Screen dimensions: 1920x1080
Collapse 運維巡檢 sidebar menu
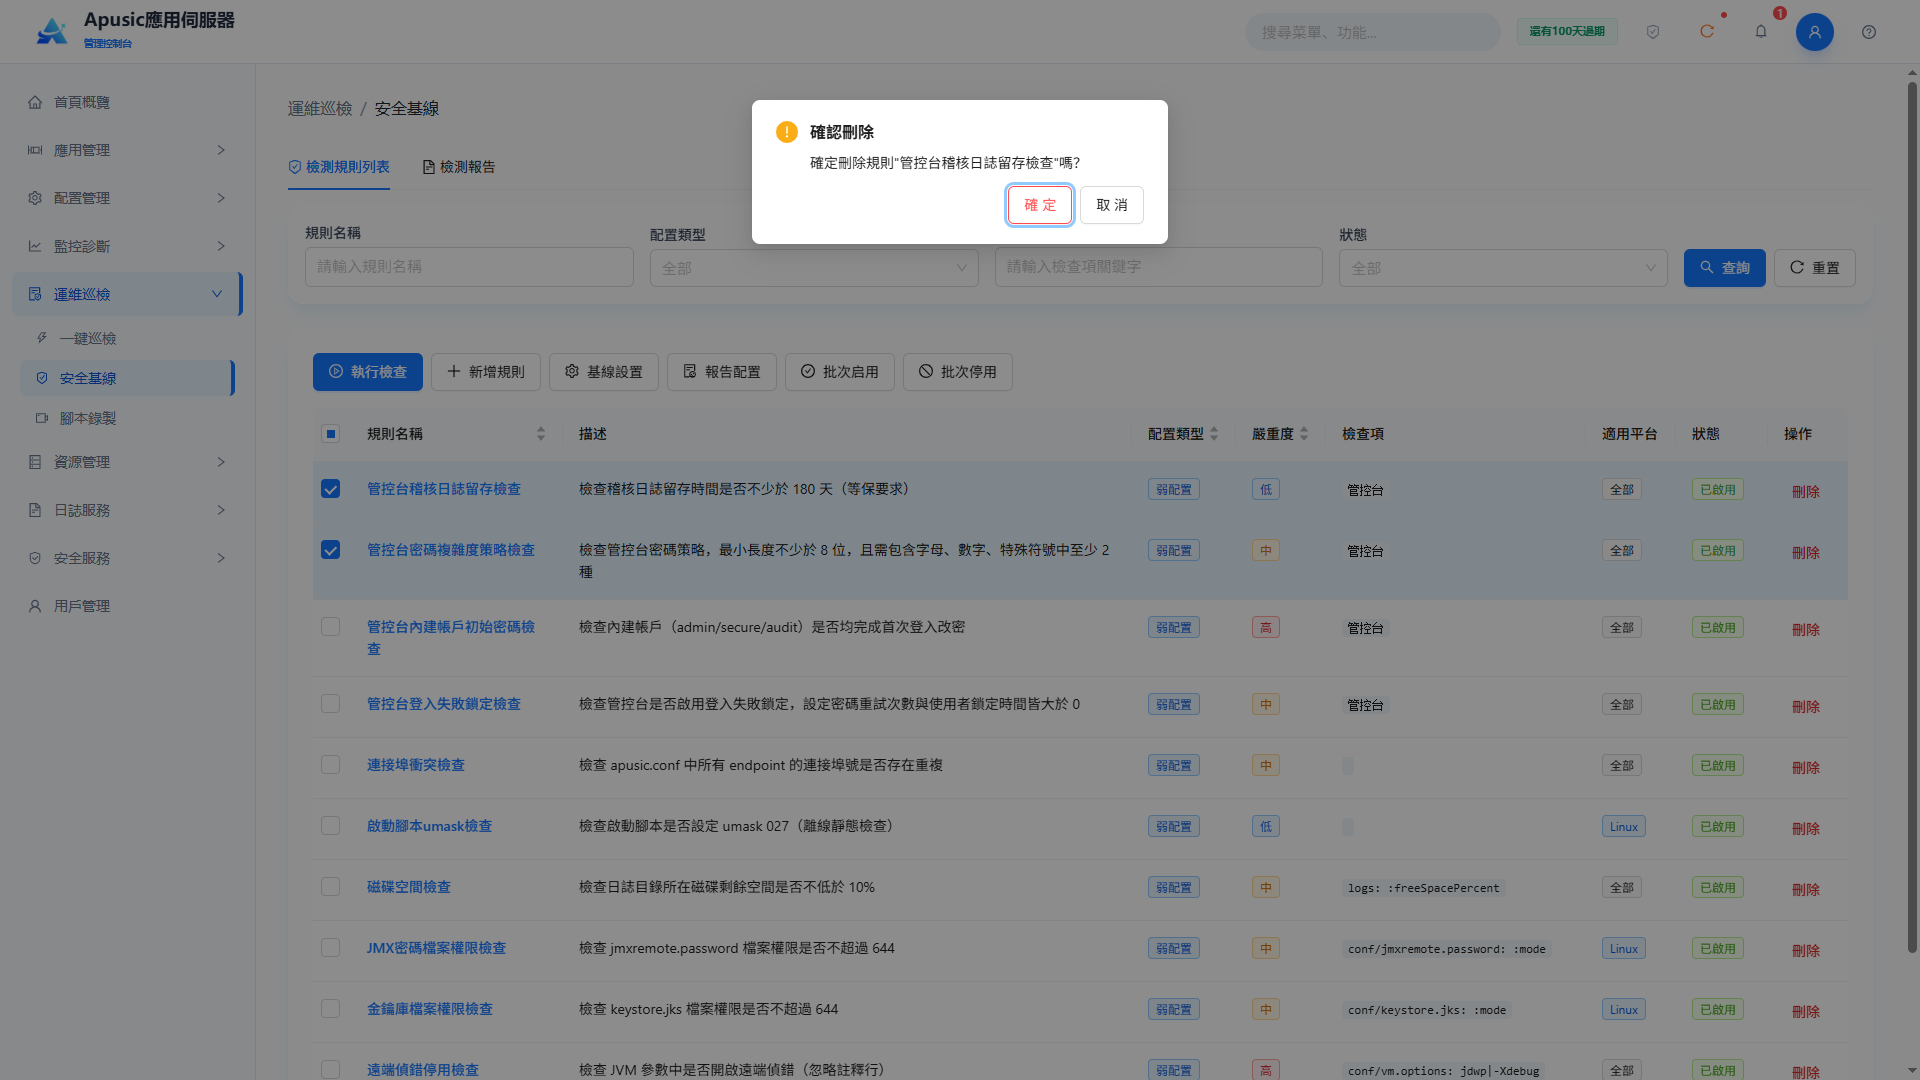pyautogui.click(x=128, y=294)
